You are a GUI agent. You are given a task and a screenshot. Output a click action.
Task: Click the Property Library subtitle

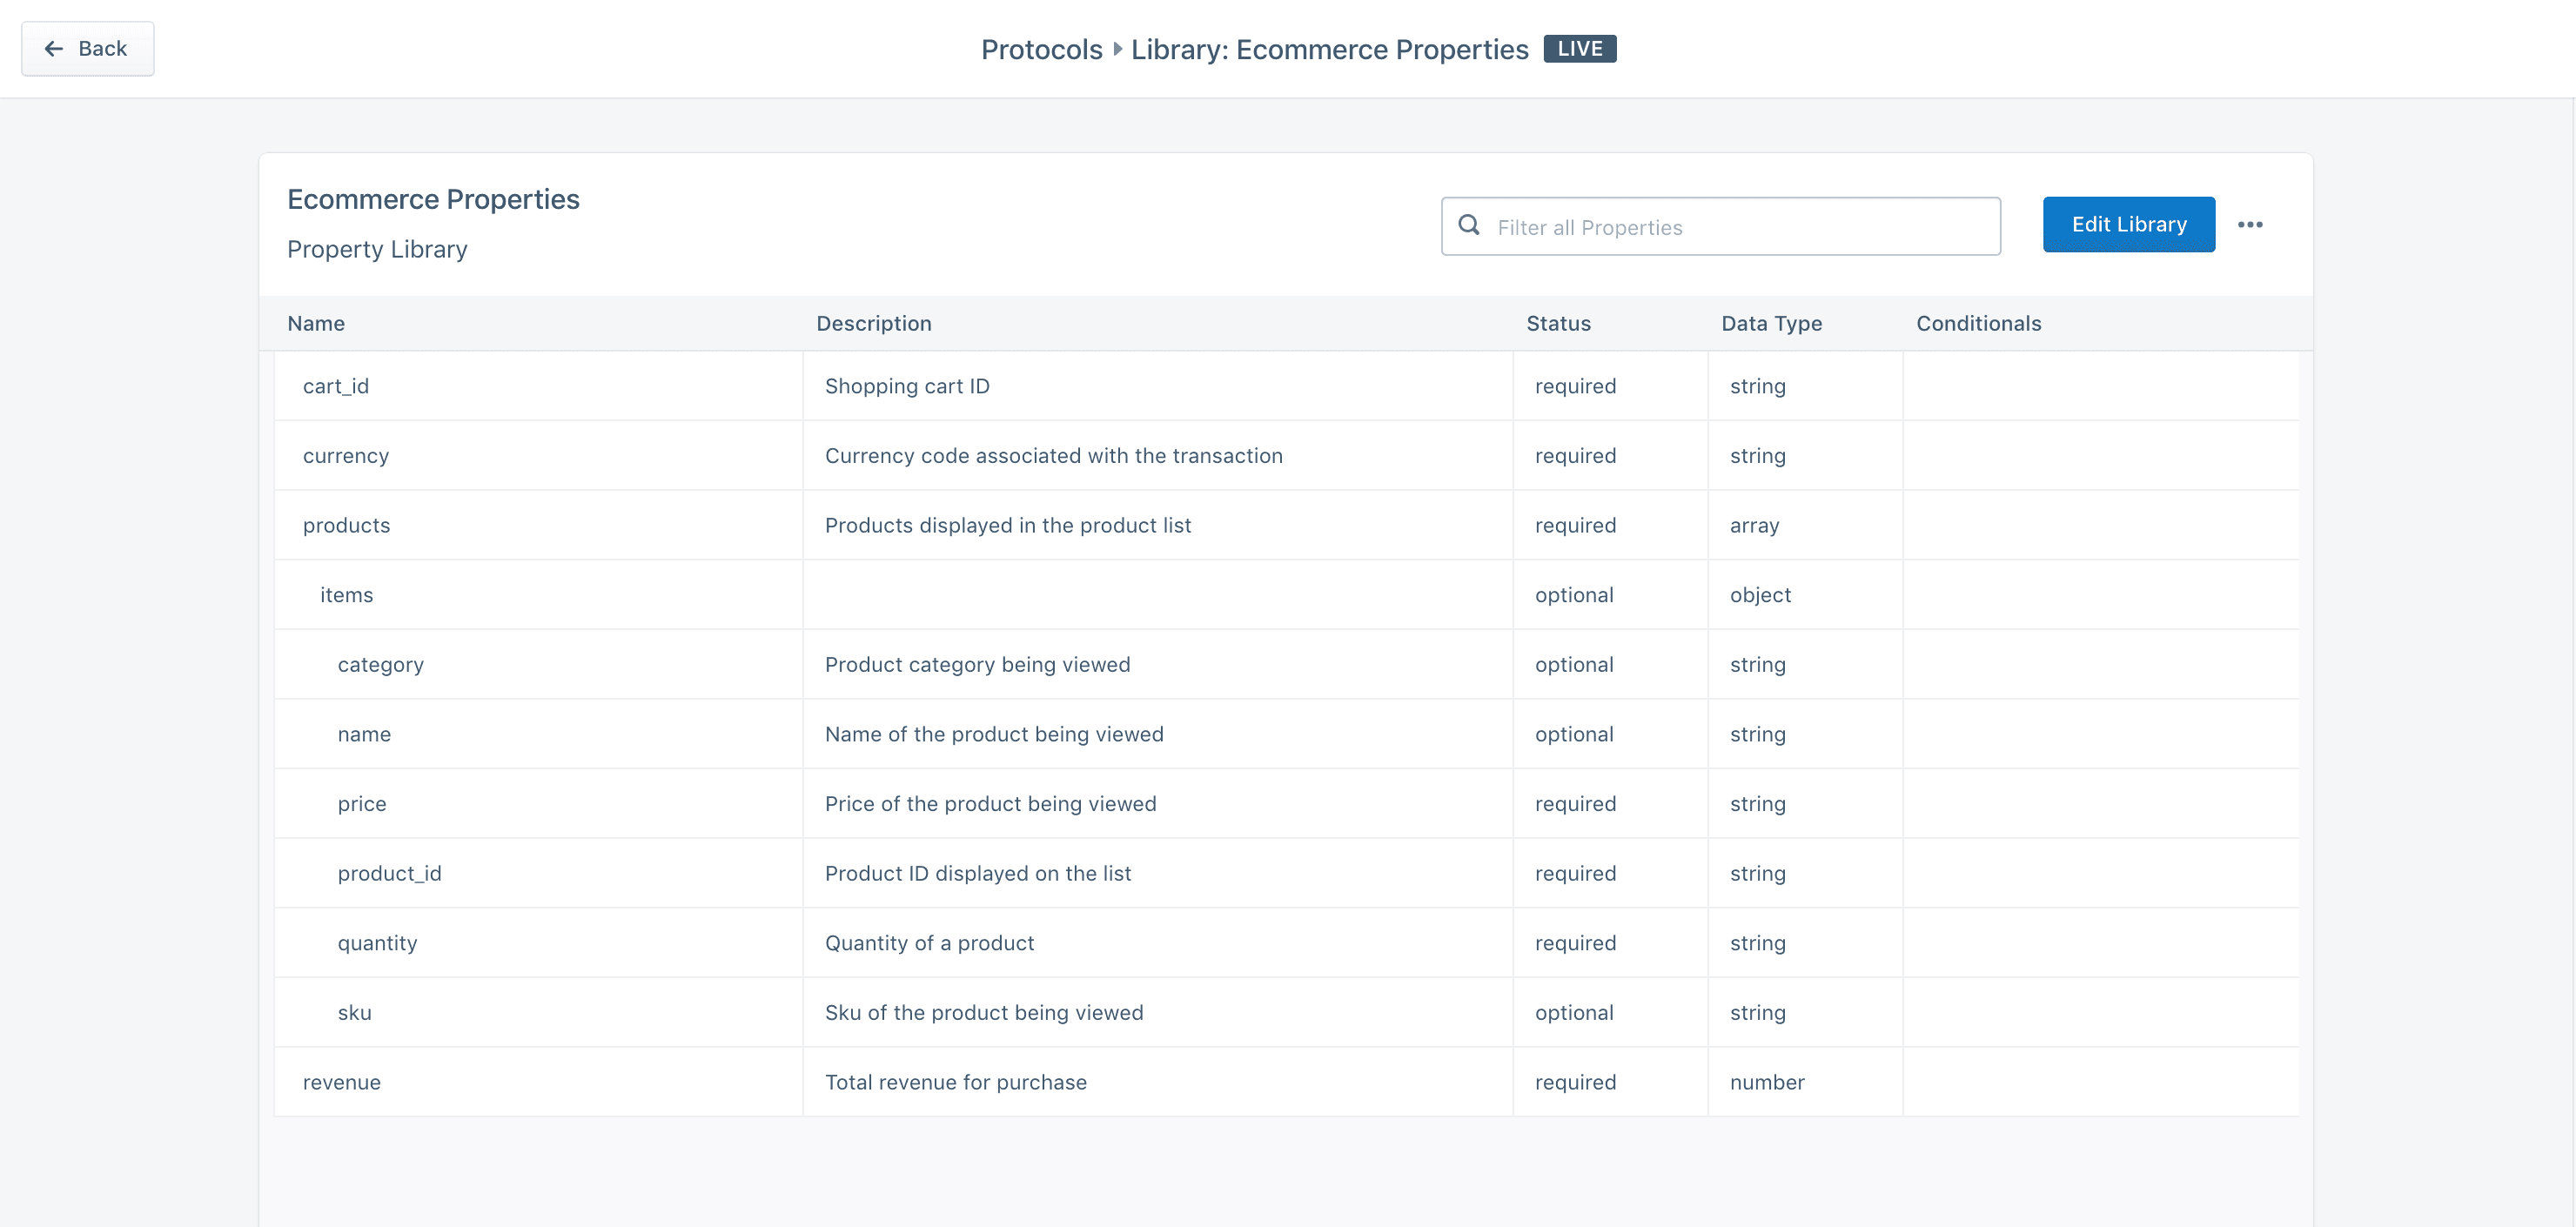(377, 249)
